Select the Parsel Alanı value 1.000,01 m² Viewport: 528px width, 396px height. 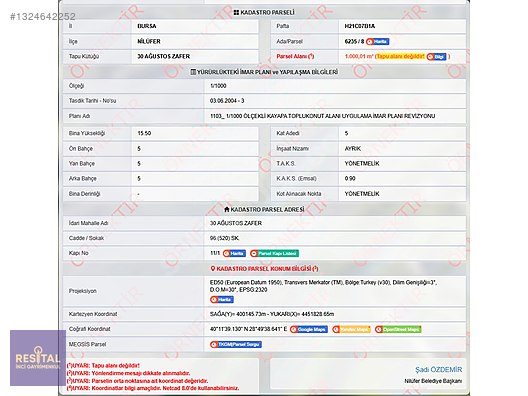point(359,57)
